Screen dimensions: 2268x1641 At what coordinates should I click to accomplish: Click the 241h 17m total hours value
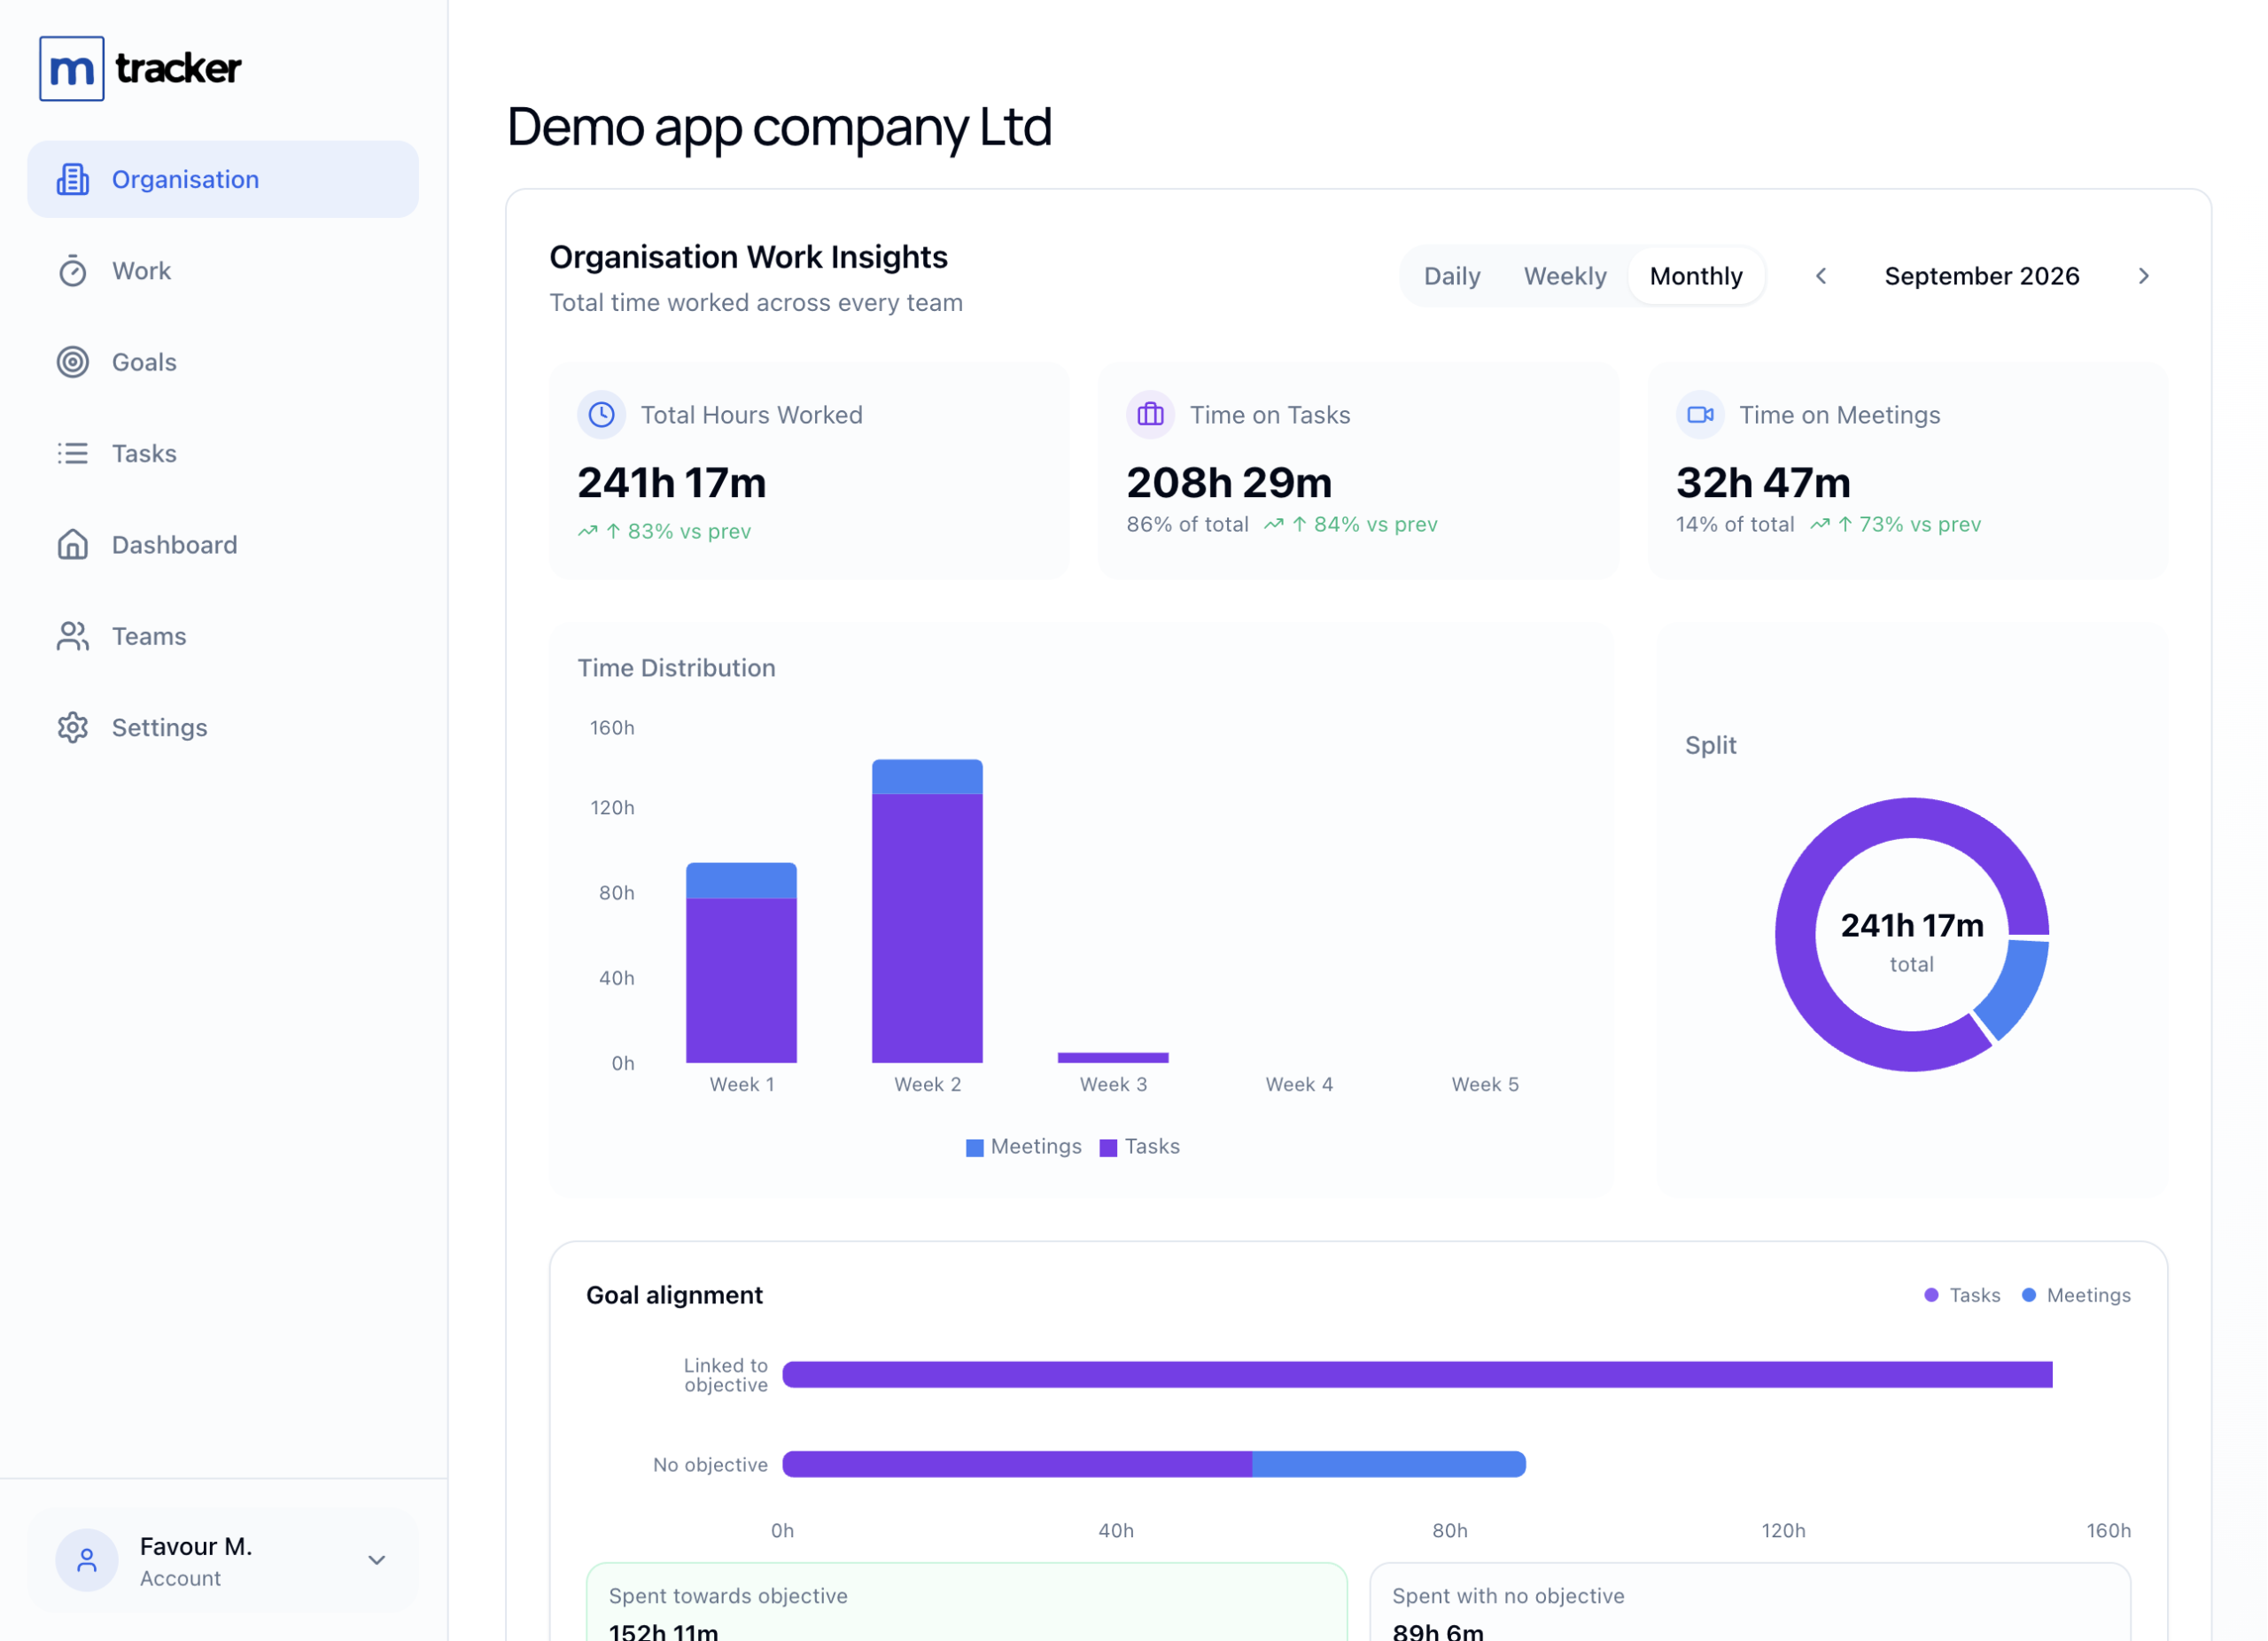click(672, 483)
